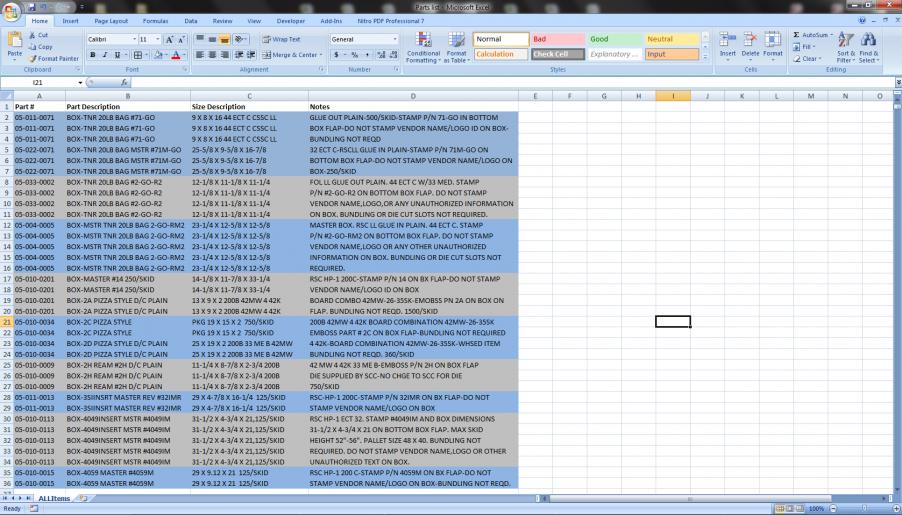Switch to the Insert tab
Viewport: 902px width, 515px height.
71,21
